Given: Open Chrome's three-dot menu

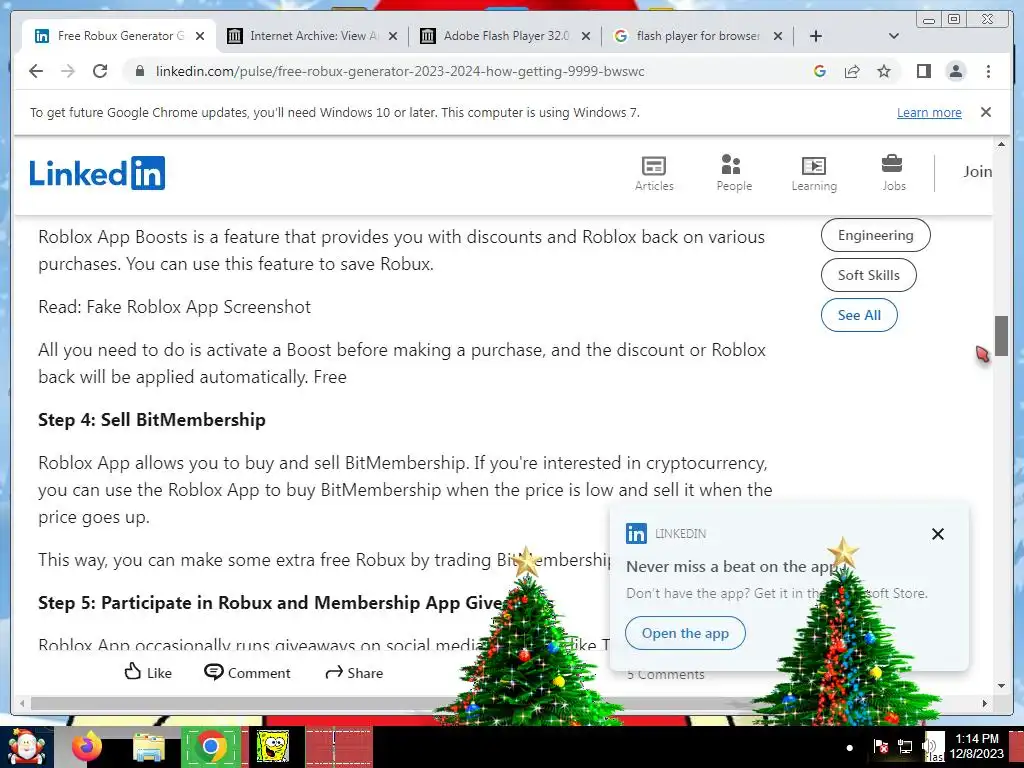Looking at the screenshot, I should coord(988,71).
